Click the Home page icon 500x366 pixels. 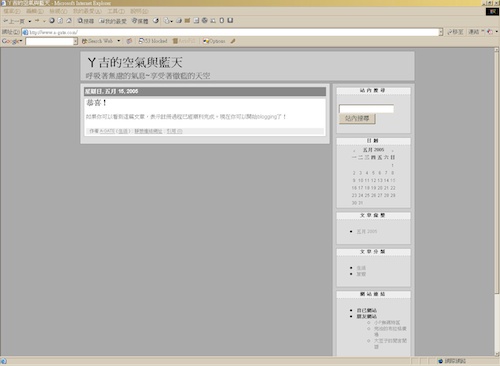69,21
